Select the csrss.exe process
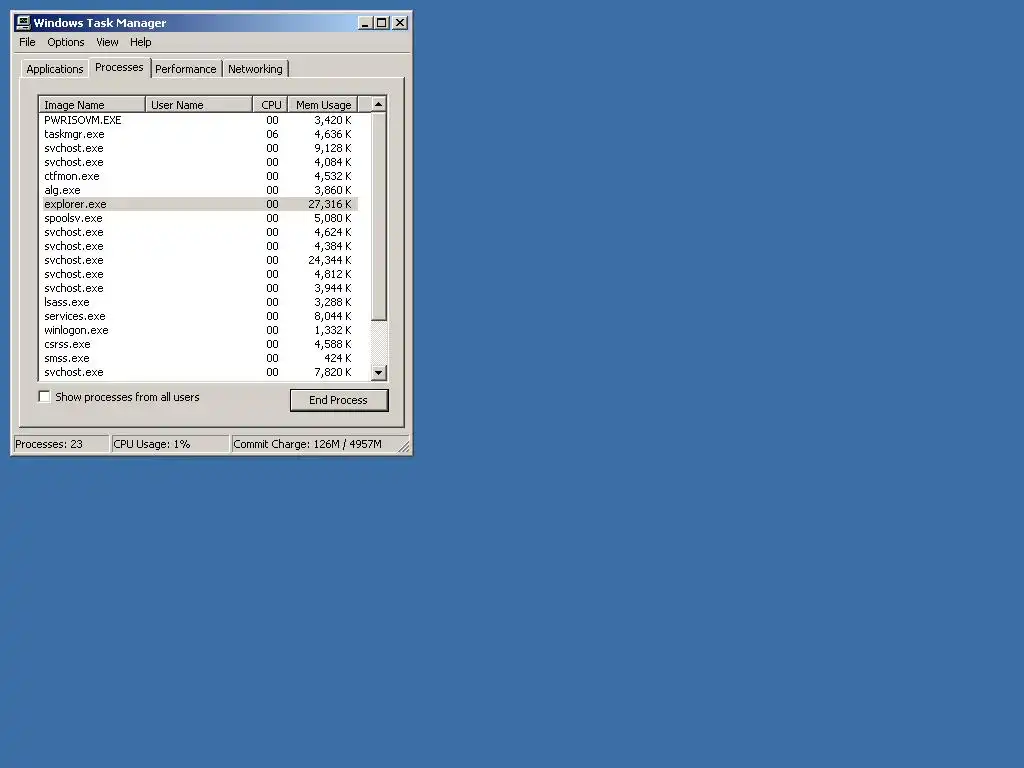The width and height of the screenshot is (1024, 768). (x=200, y=344)
